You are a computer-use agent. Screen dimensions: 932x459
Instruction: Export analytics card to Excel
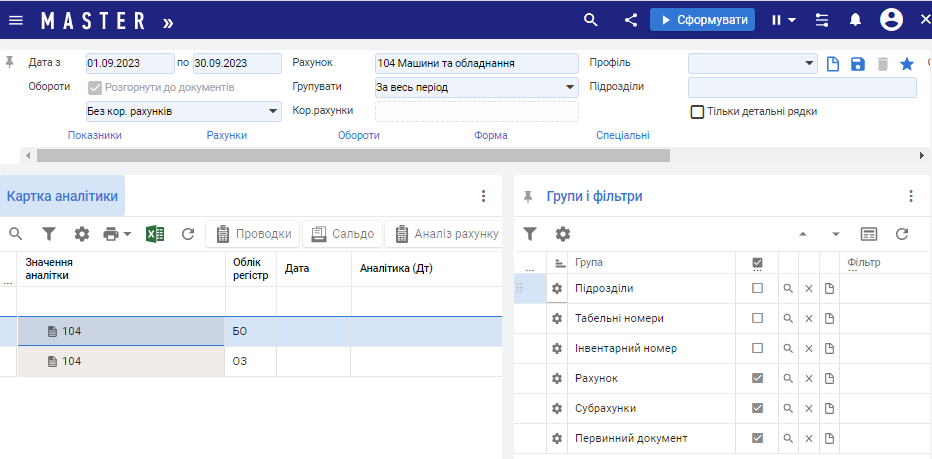click(x=155, y=234)
